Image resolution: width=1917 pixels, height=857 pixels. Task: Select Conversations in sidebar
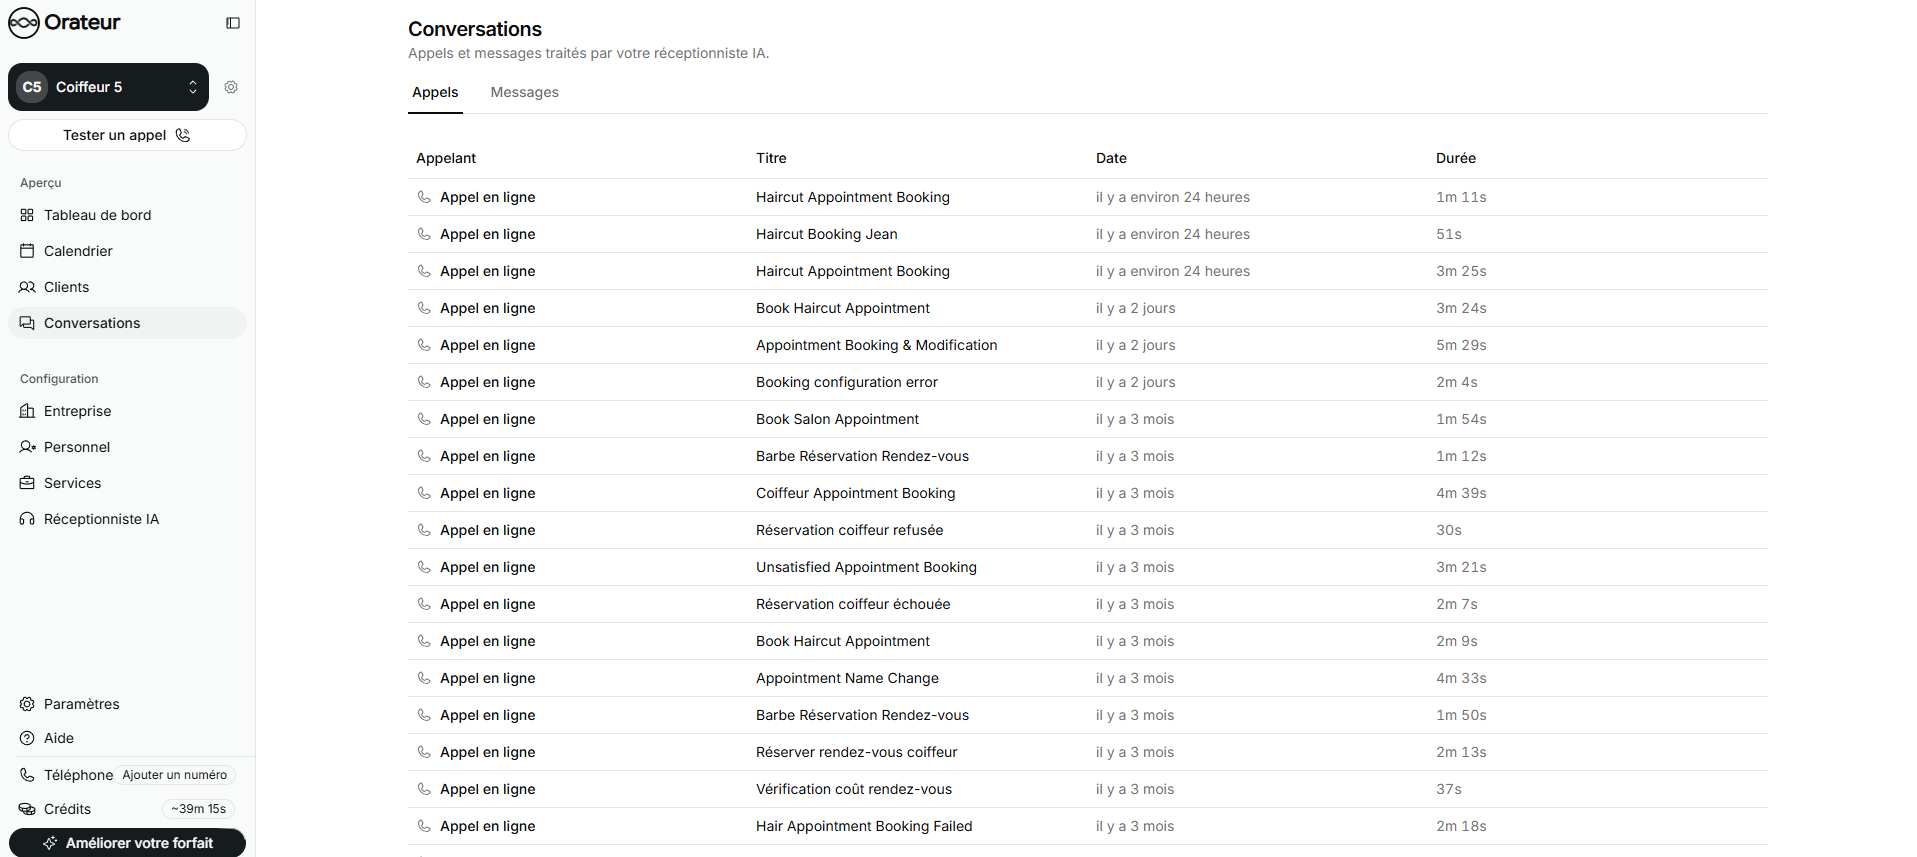click(x=127, y=323)
